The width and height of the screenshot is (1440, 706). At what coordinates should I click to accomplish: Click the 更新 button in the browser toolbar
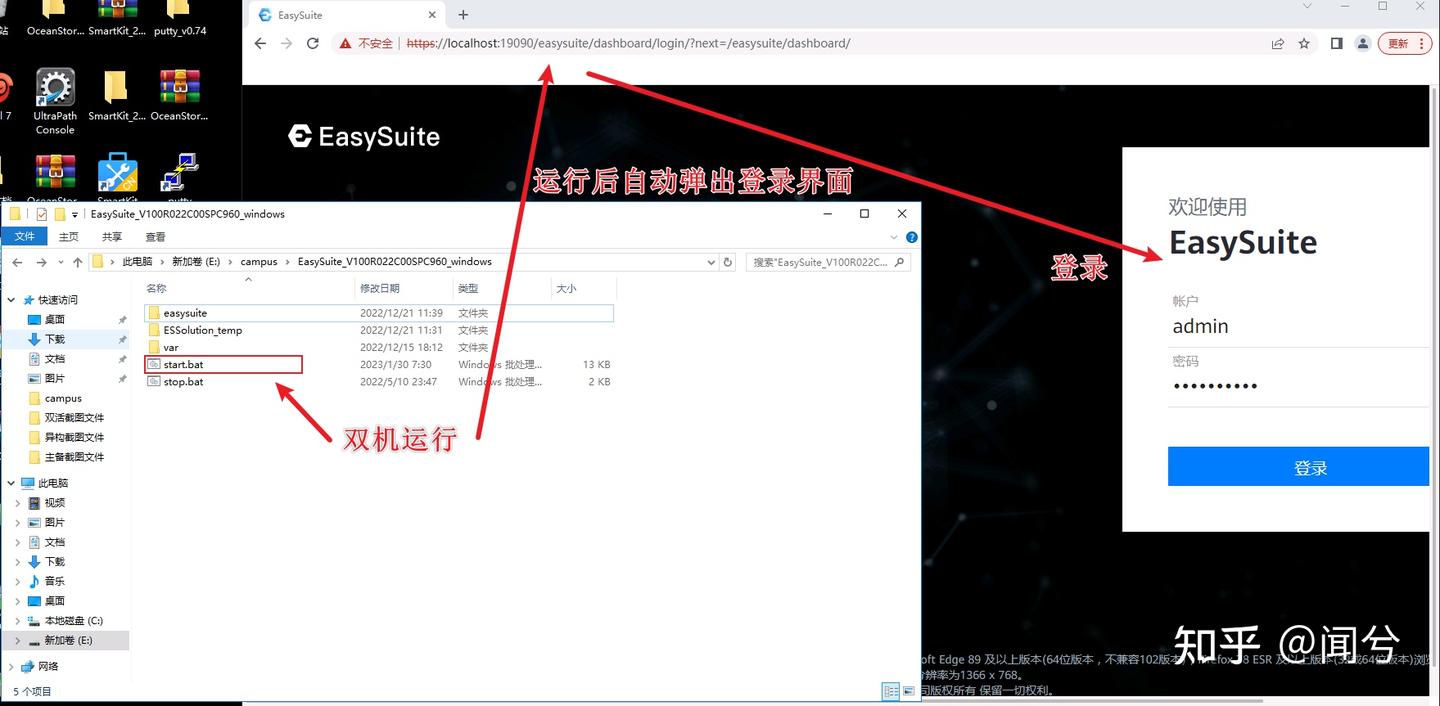pos(1399,43)
